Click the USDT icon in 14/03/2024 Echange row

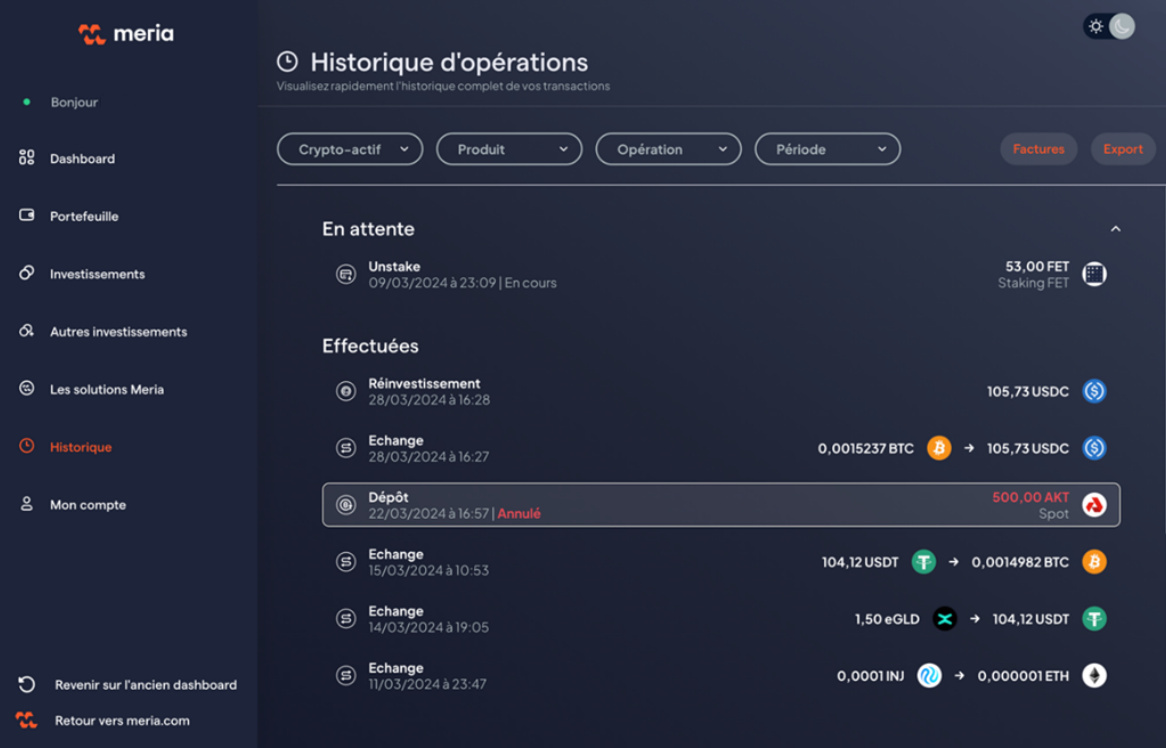pos(1094,619)
